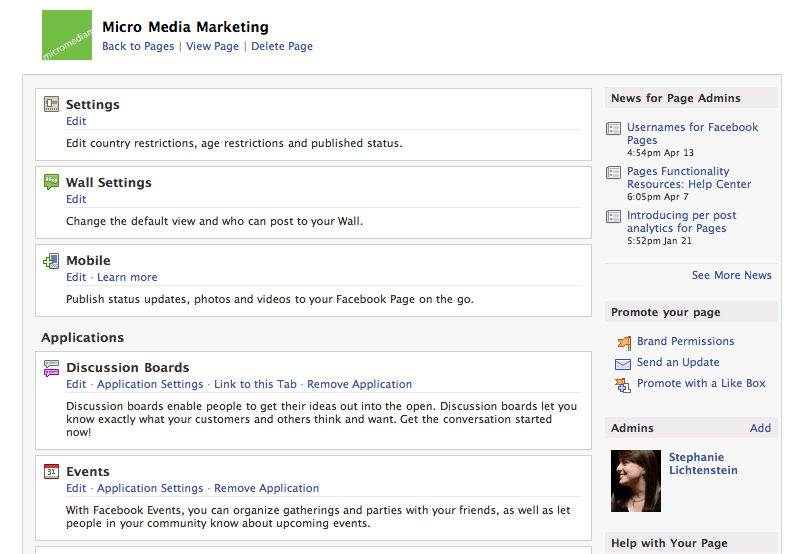This screenshot has height=554, width=794.
Task: Go Back to Pages
Action: [x=138, y=46]
